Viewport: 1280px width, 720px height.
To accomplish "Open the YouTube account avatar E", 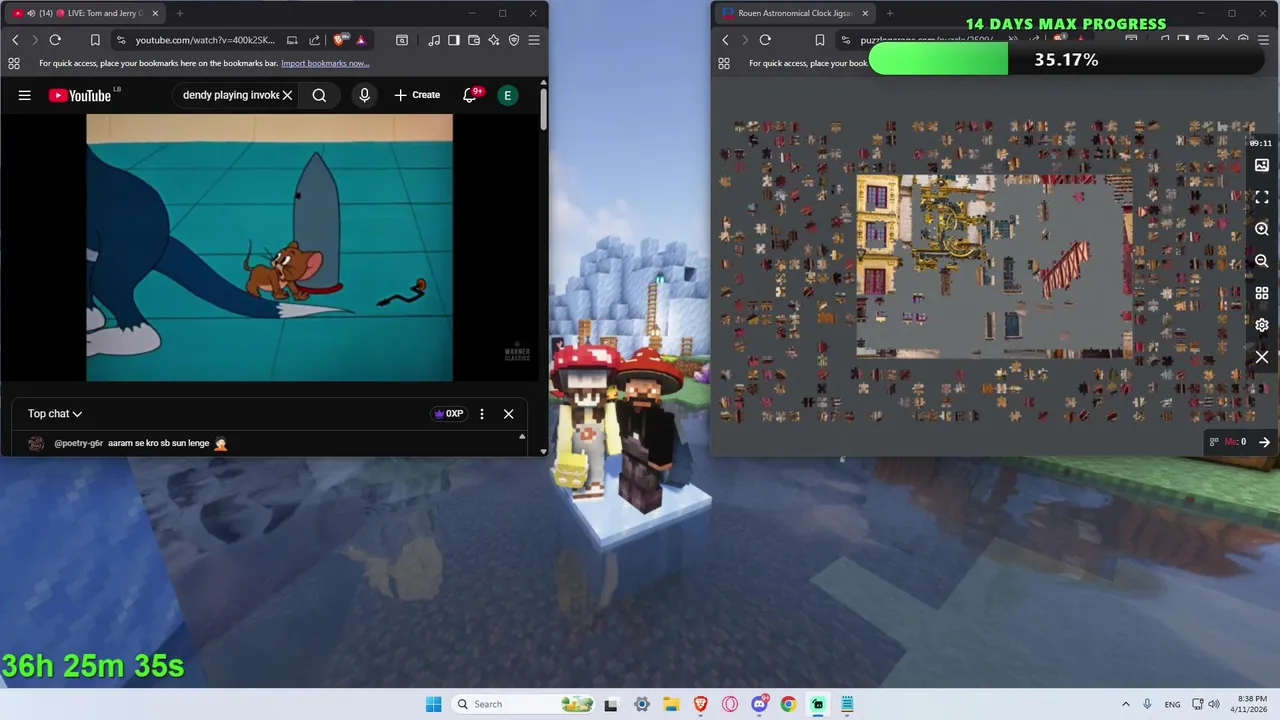I will tap(508, 95).
